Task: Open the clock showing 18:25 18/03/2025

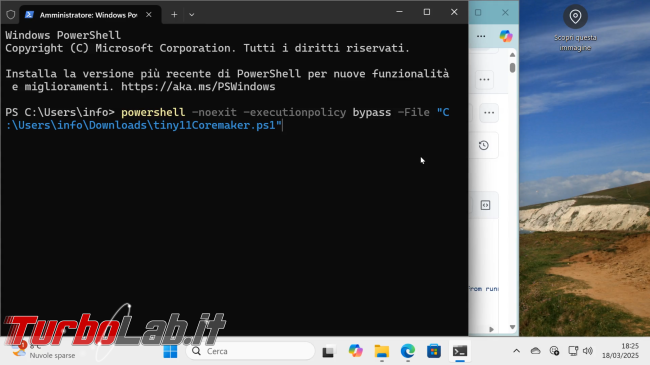Action: coord(621,351)
